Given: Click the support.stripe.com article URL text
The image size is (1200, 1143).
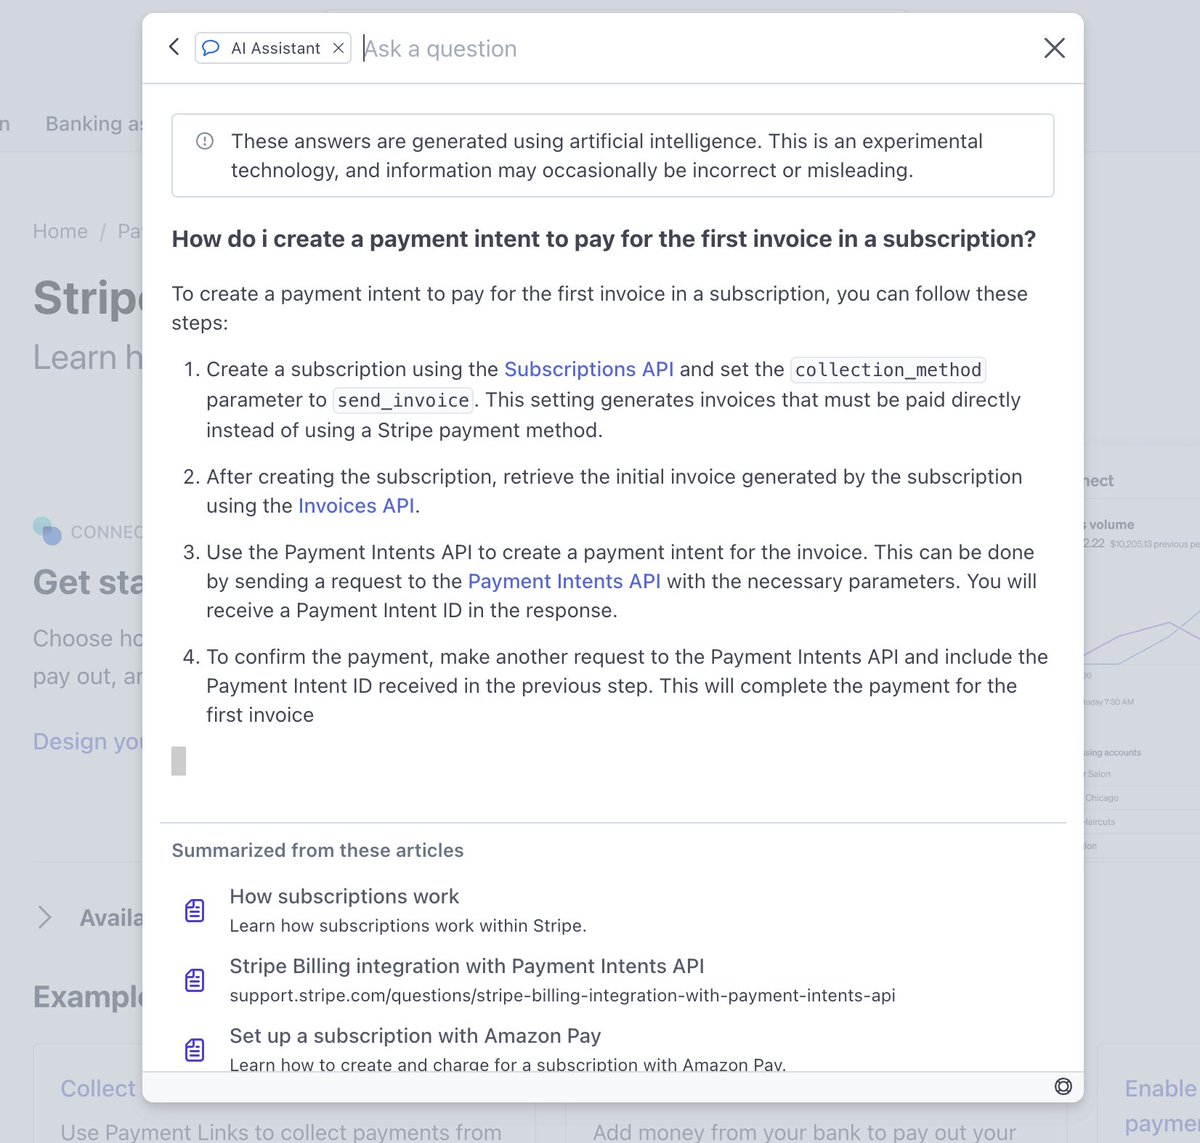Looking at the screenshot, I should pyautogui.click(x=562, y=995).
